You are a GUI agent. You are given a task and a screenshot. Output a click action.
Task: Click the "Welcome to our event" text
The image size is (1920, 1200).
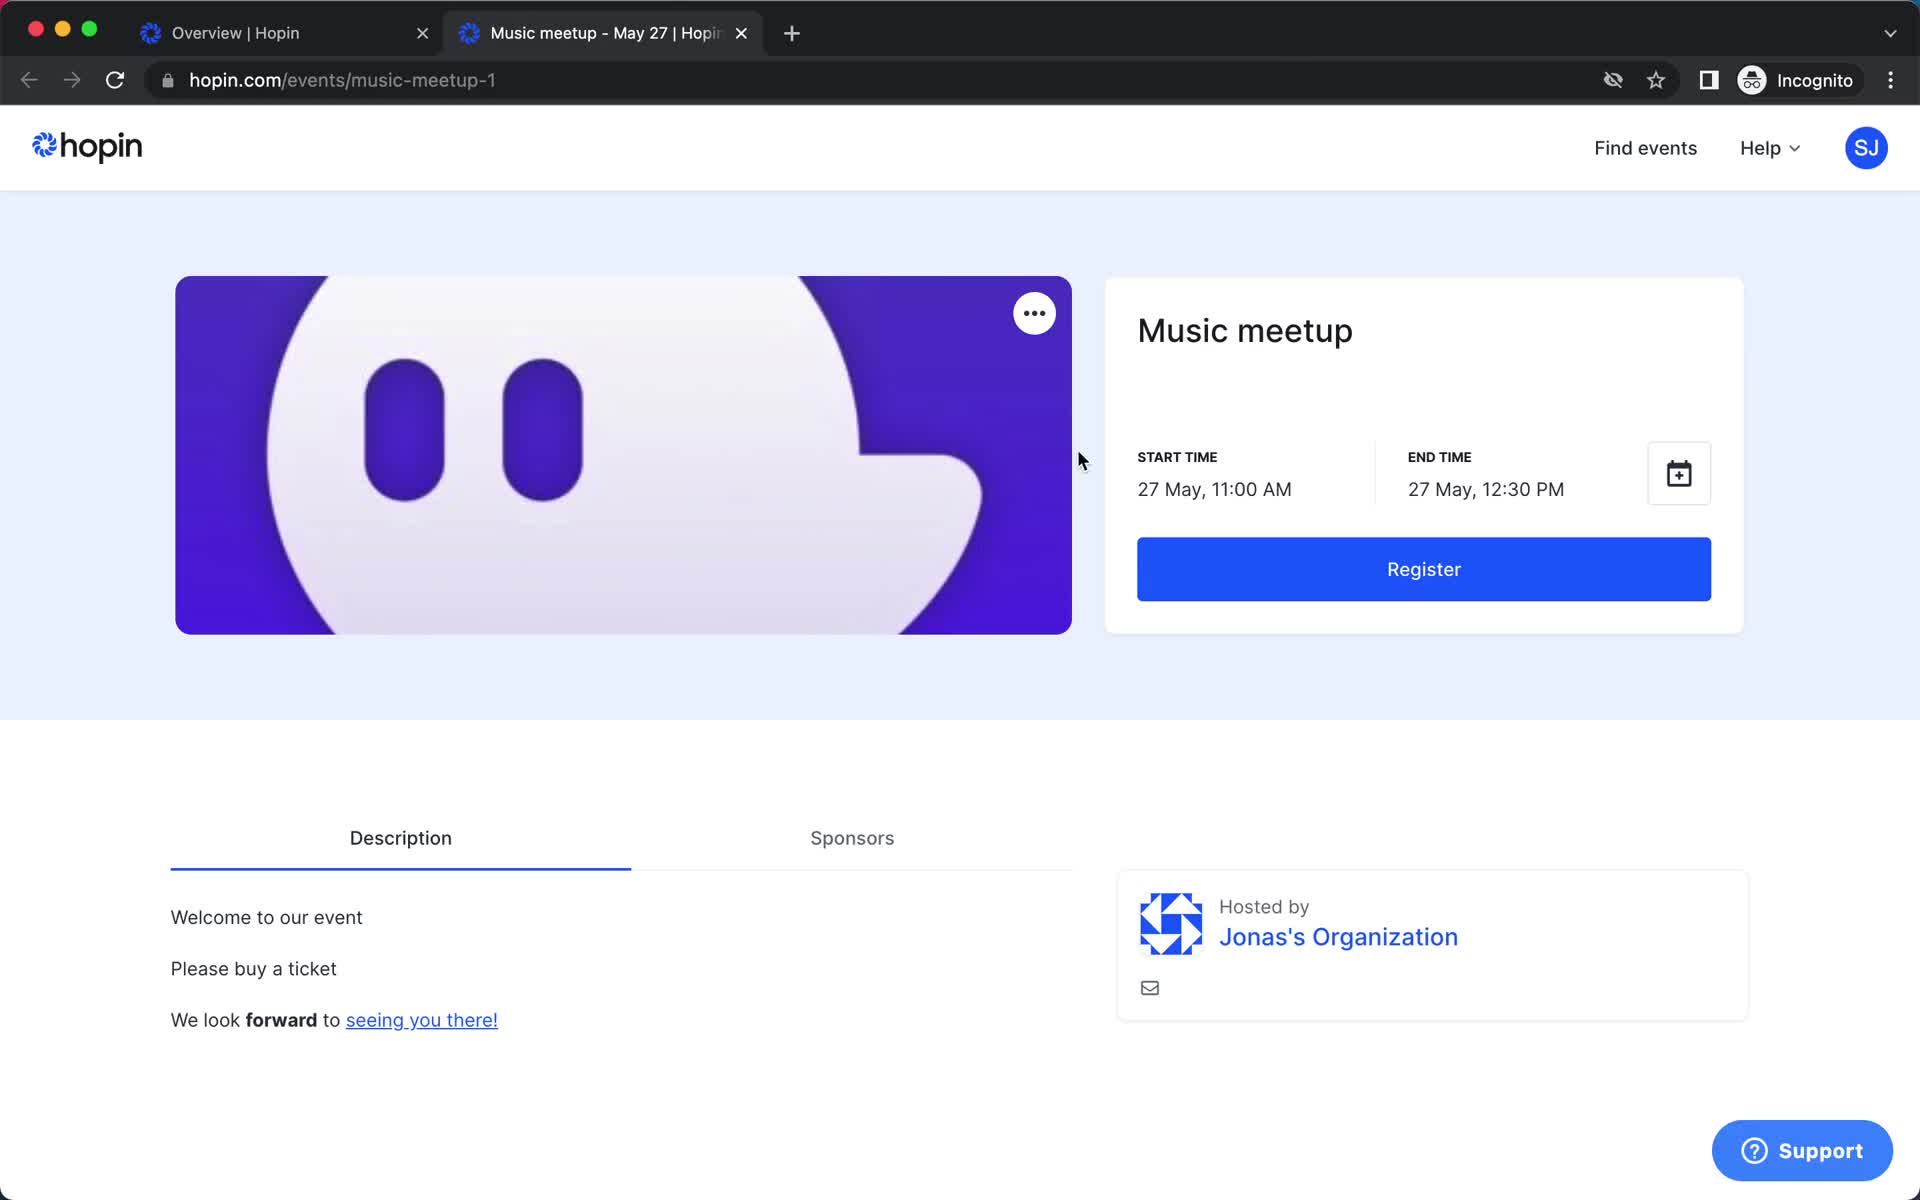pyautogui.click(x=266, y=917)
